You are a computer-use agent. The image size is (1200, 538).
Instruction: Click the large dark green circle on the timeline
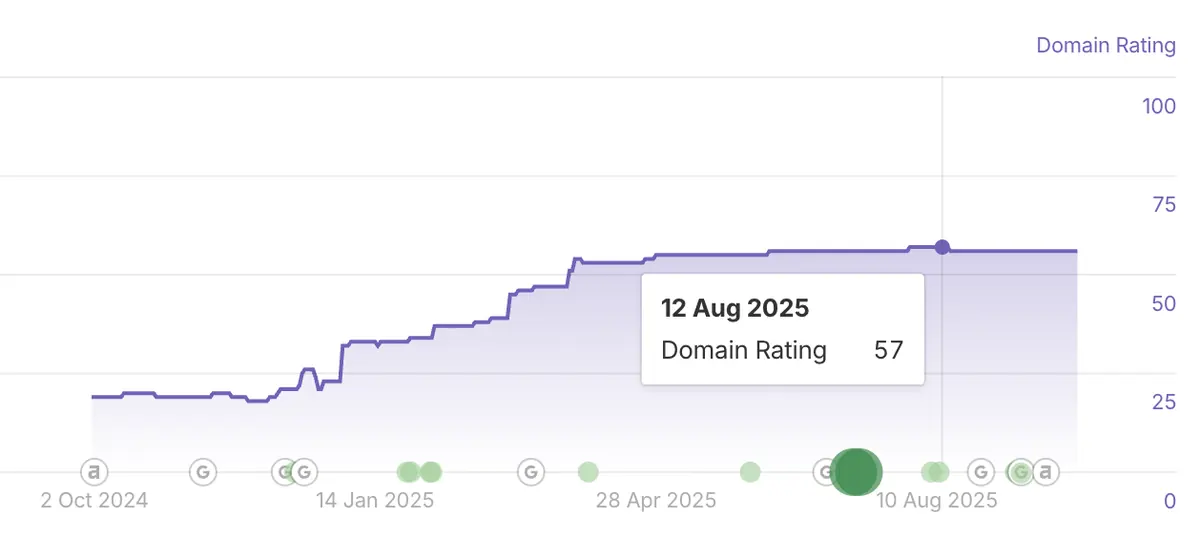(856, 472)
